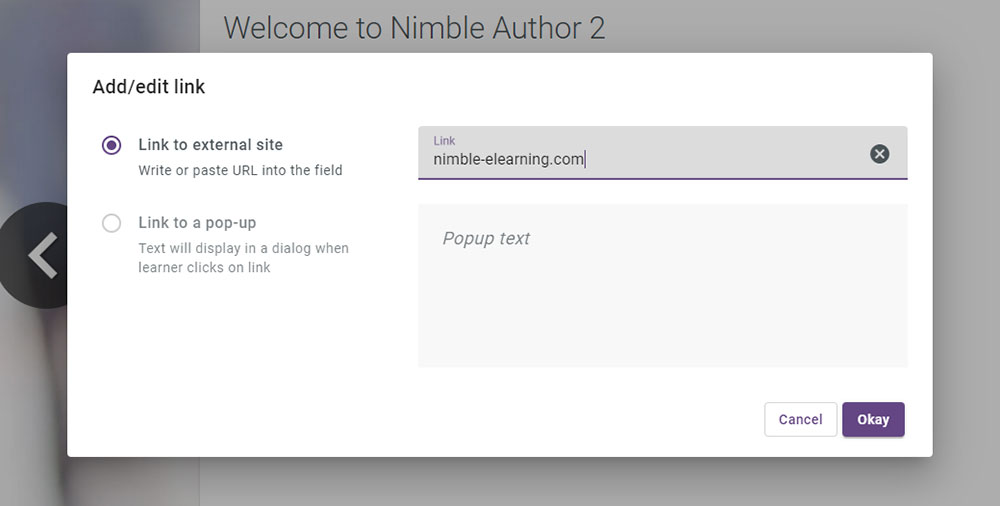The width and height of the screenshot is (1000, 506).
Task: Click the 'Welcome to Nimble Author 2' heading
Action: [414, 28]
